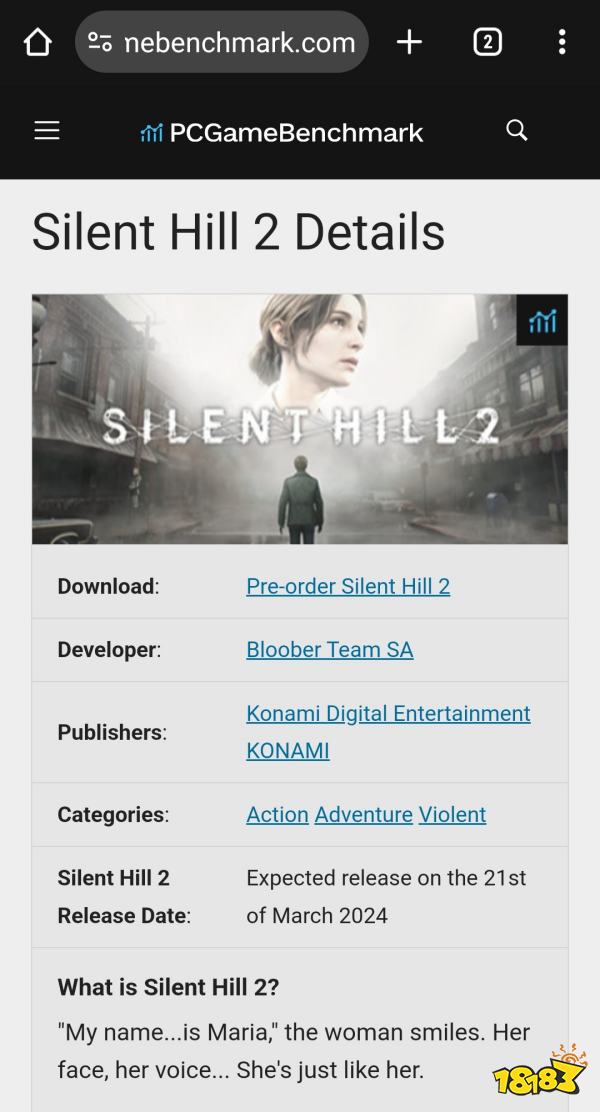
Task: Click the PCGameBenchmark bar chart logo icon
Action: pyautogui.click(x=152, y=132)
